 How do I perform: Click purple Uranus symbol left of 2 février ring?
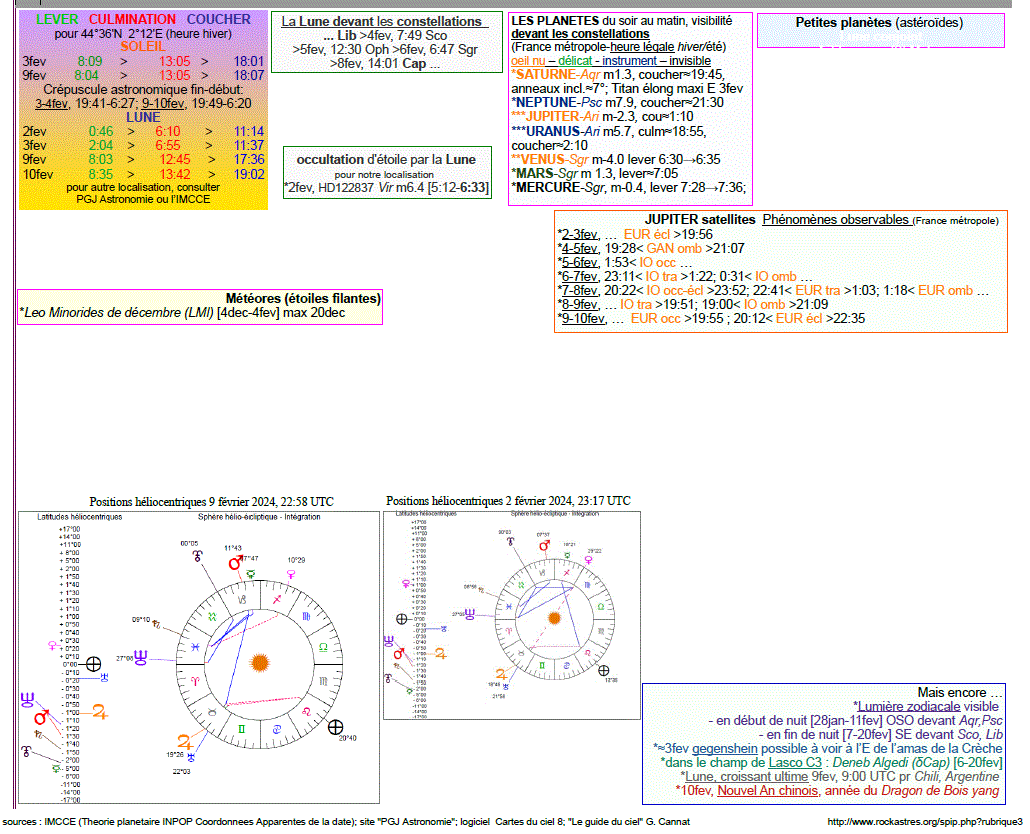click(x=470, y=615)
